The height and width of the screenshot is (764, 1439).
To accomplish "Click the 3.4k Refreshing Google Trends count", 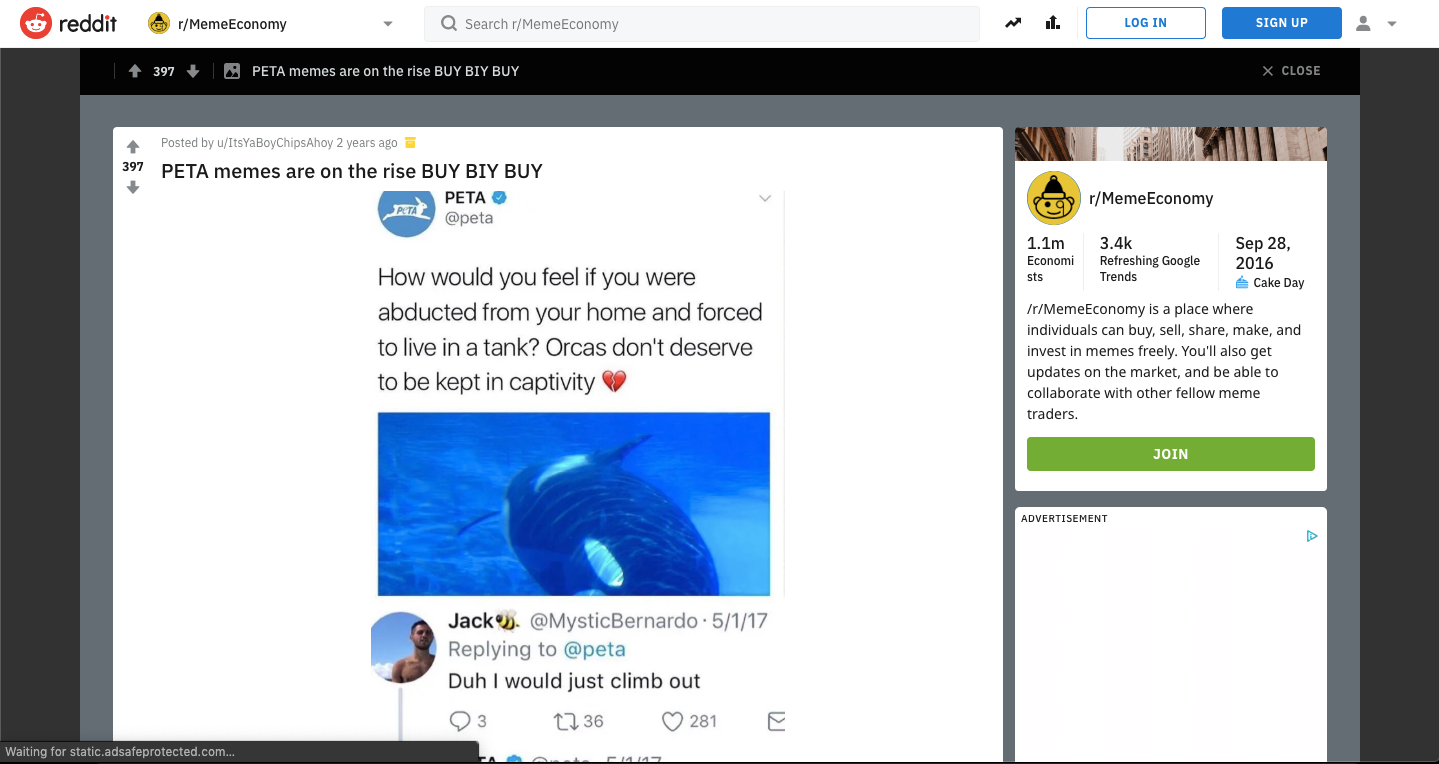I will pyautogui.click(x=1150, y=259).
